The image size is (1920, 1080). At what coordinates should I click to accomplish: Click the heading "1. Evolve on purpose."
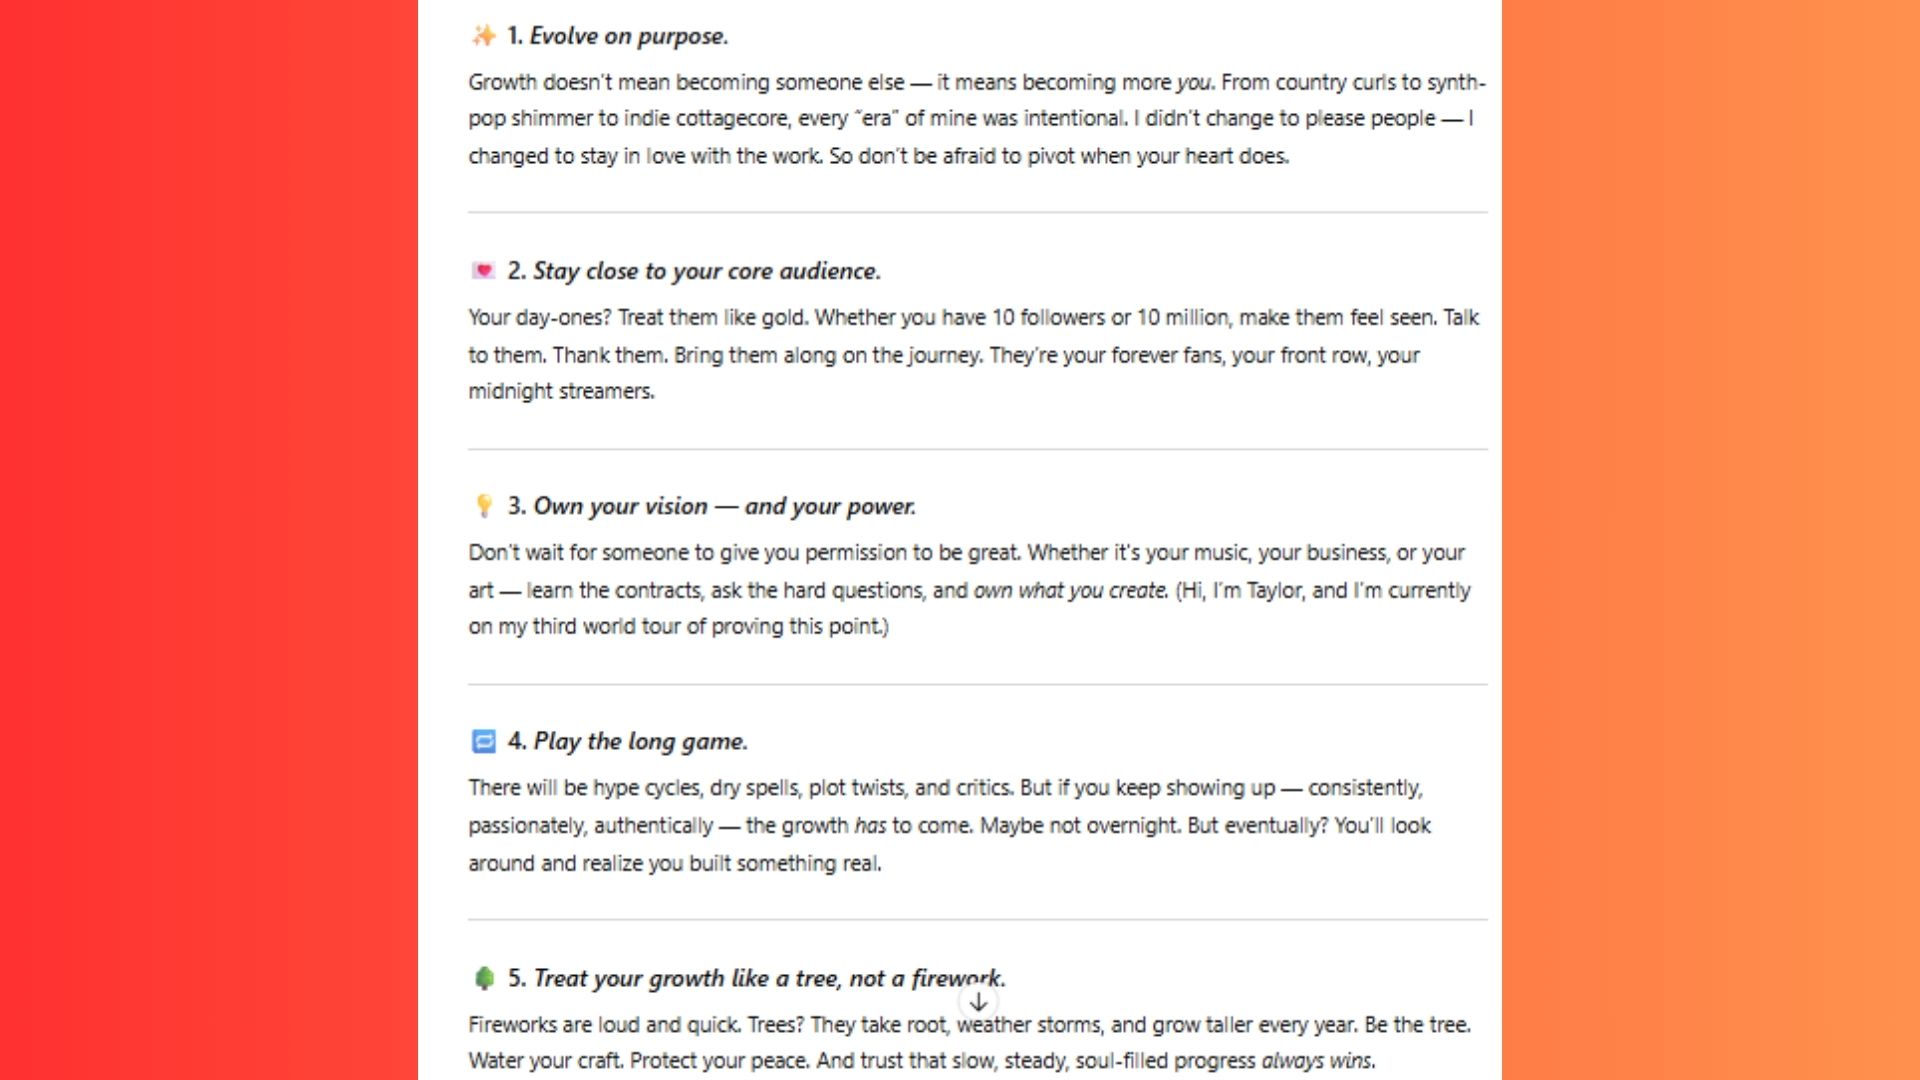coord(617,36)
